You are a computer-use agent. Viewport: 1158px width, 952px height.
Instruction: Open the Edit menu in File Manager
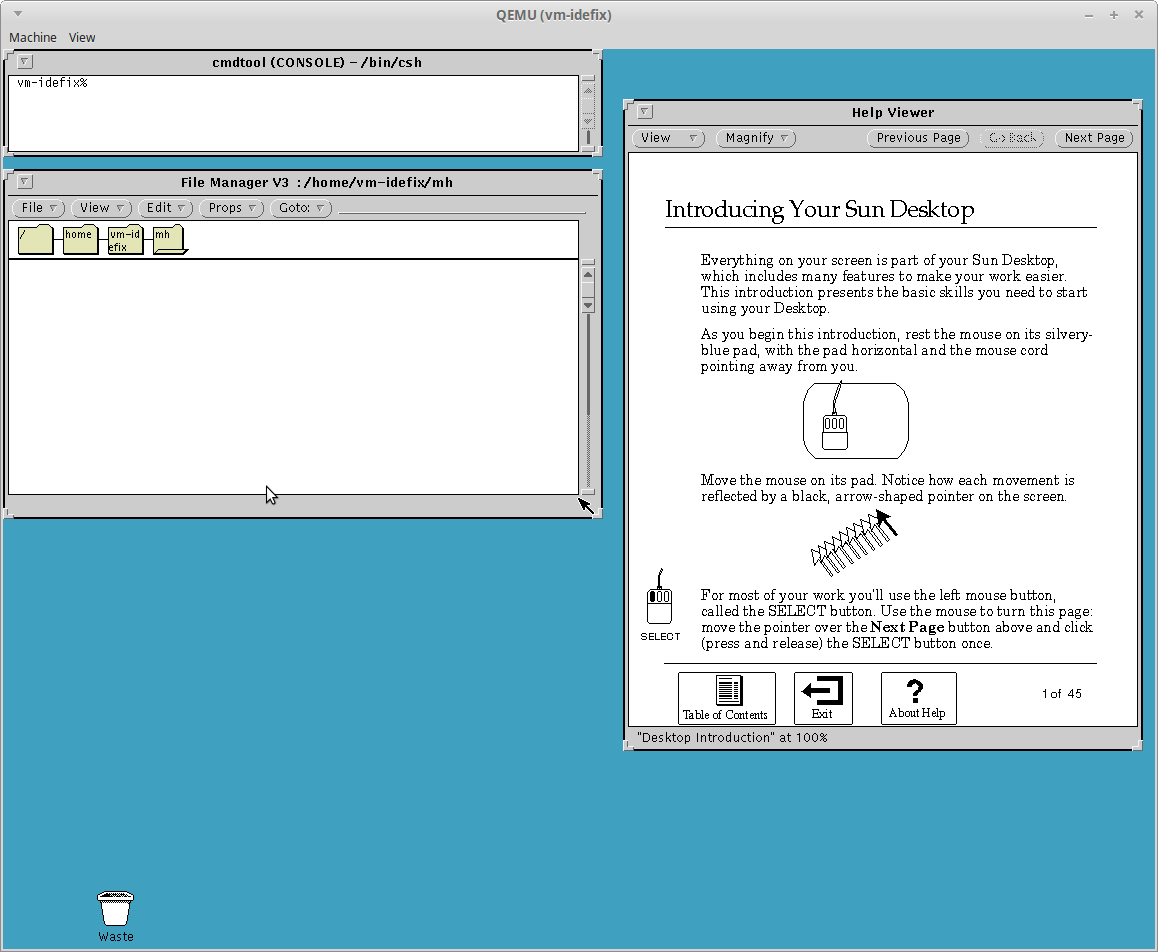tap(165, 208)
